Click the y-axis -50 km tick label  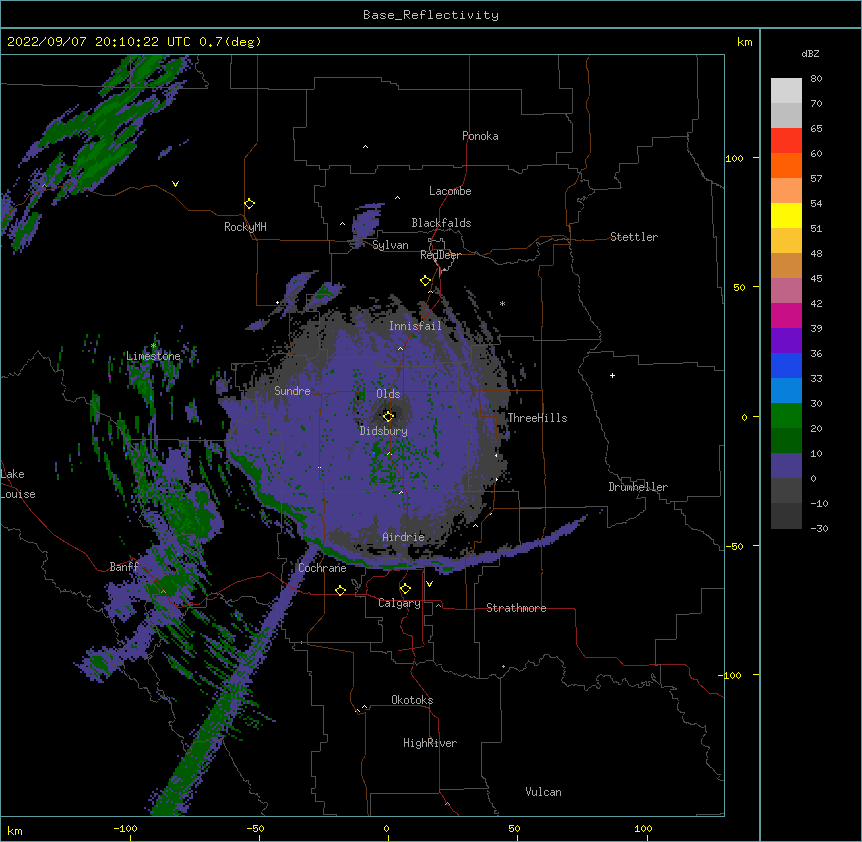734,546
